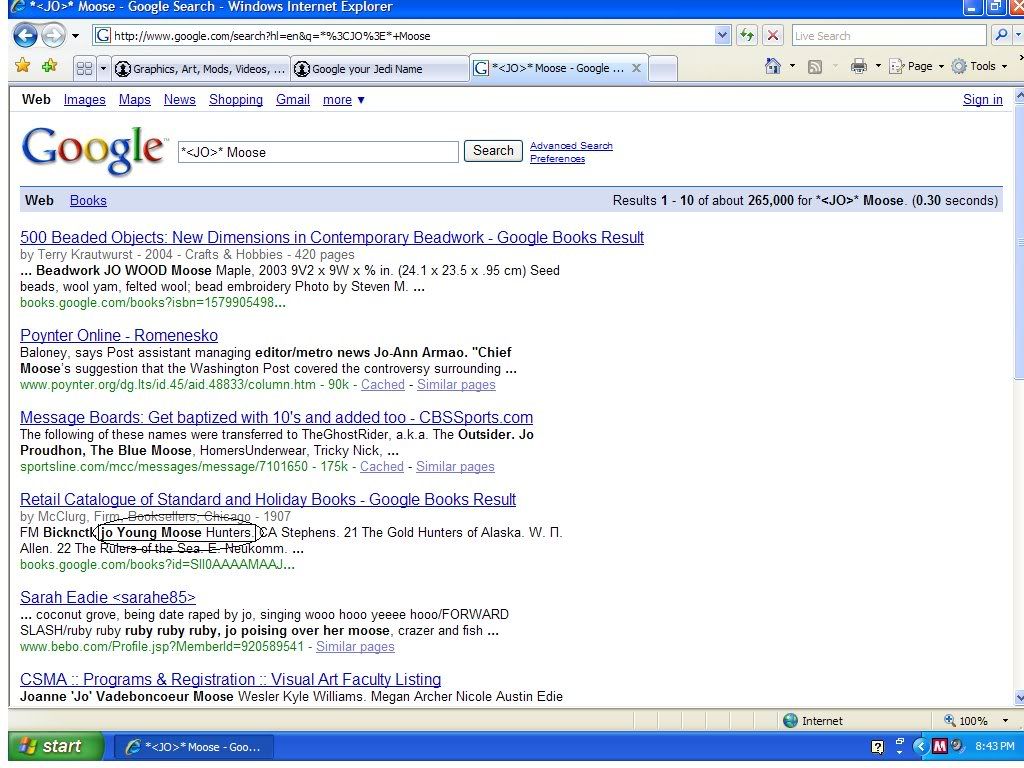Click the vertical scrollbar thumb
This screenshot has height=768, width=1024.
1019,242
